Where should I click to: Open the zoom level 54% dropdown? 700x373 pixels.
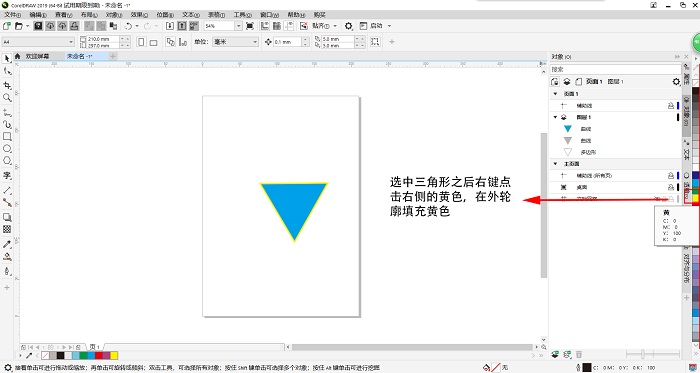(238, 26)
